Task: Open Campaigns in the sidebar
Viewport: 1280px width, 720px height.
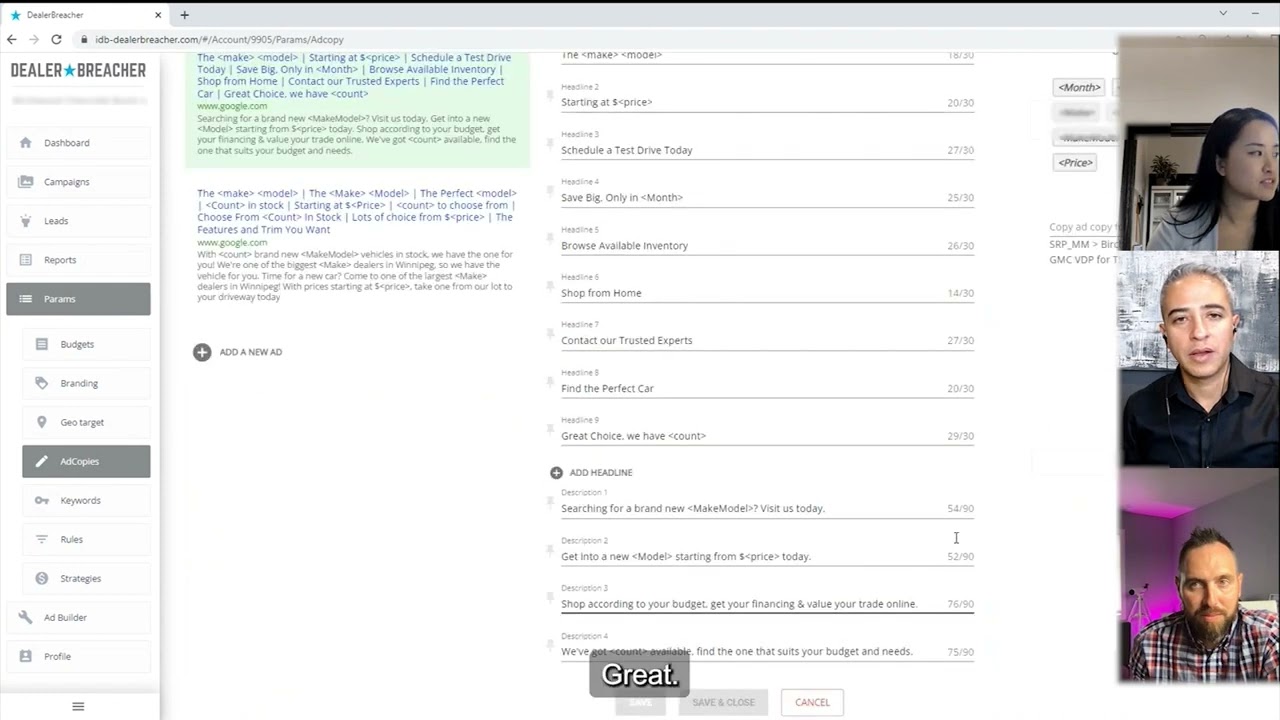Action: coord(78,182)
